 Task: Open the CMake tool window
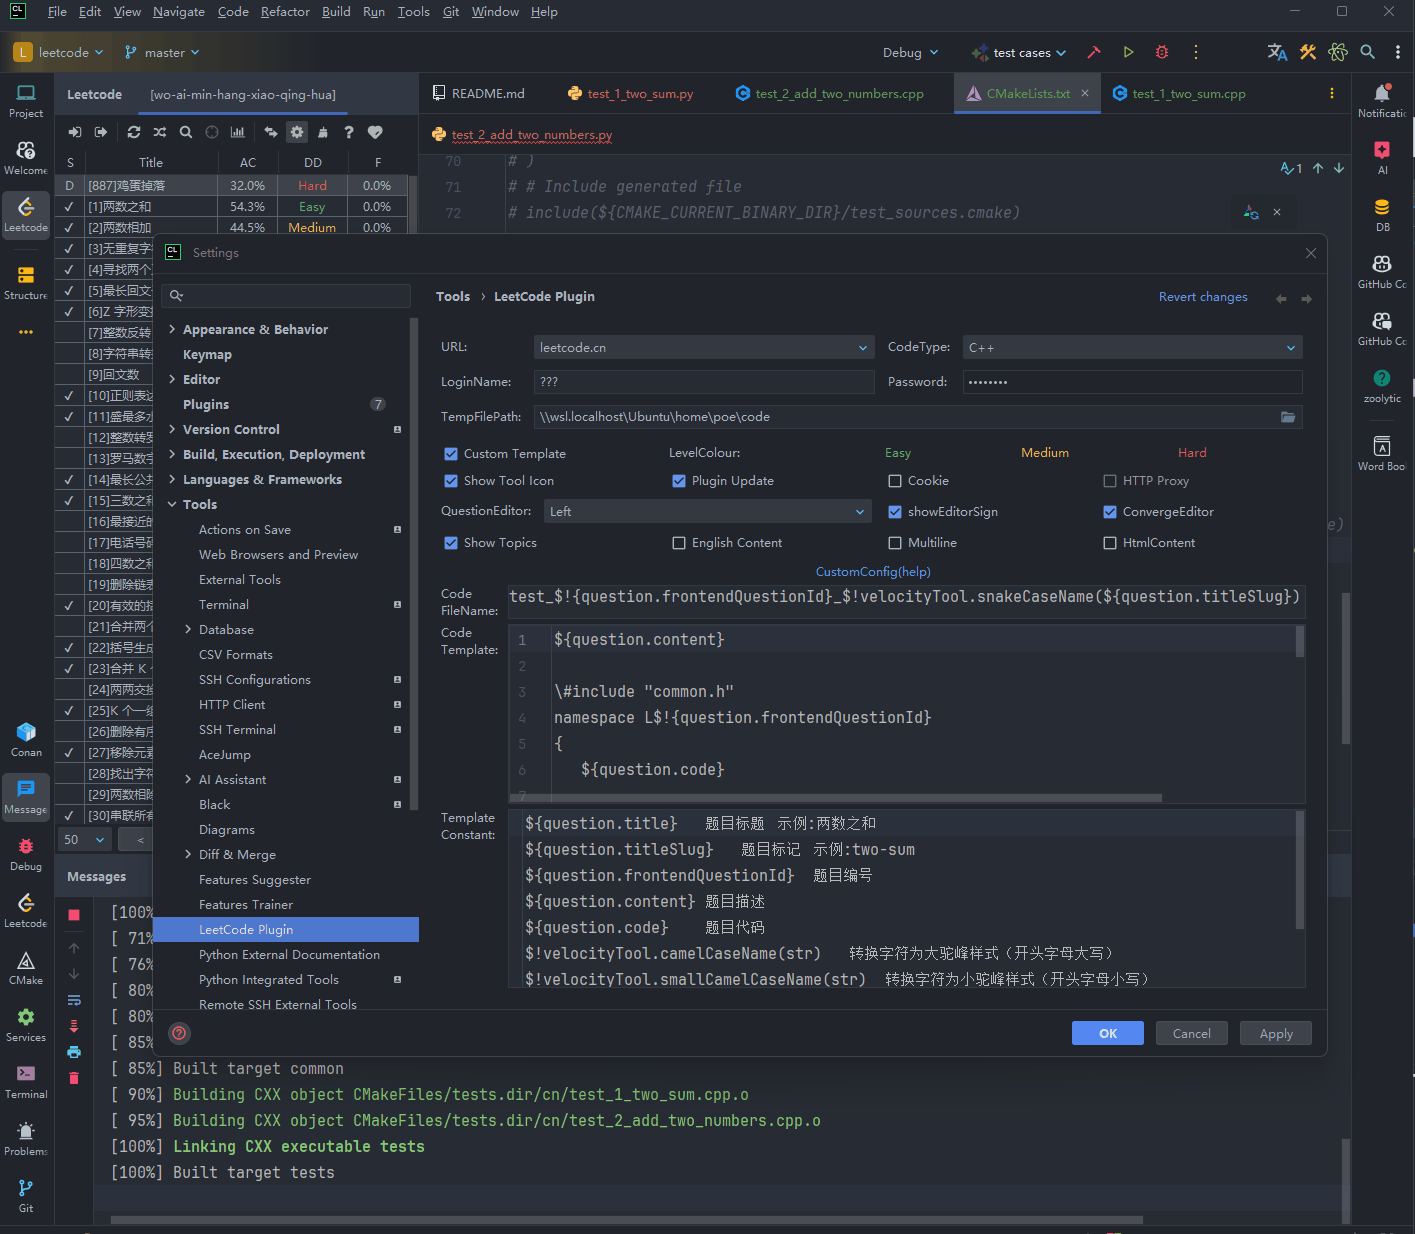(x=26, y=967)
